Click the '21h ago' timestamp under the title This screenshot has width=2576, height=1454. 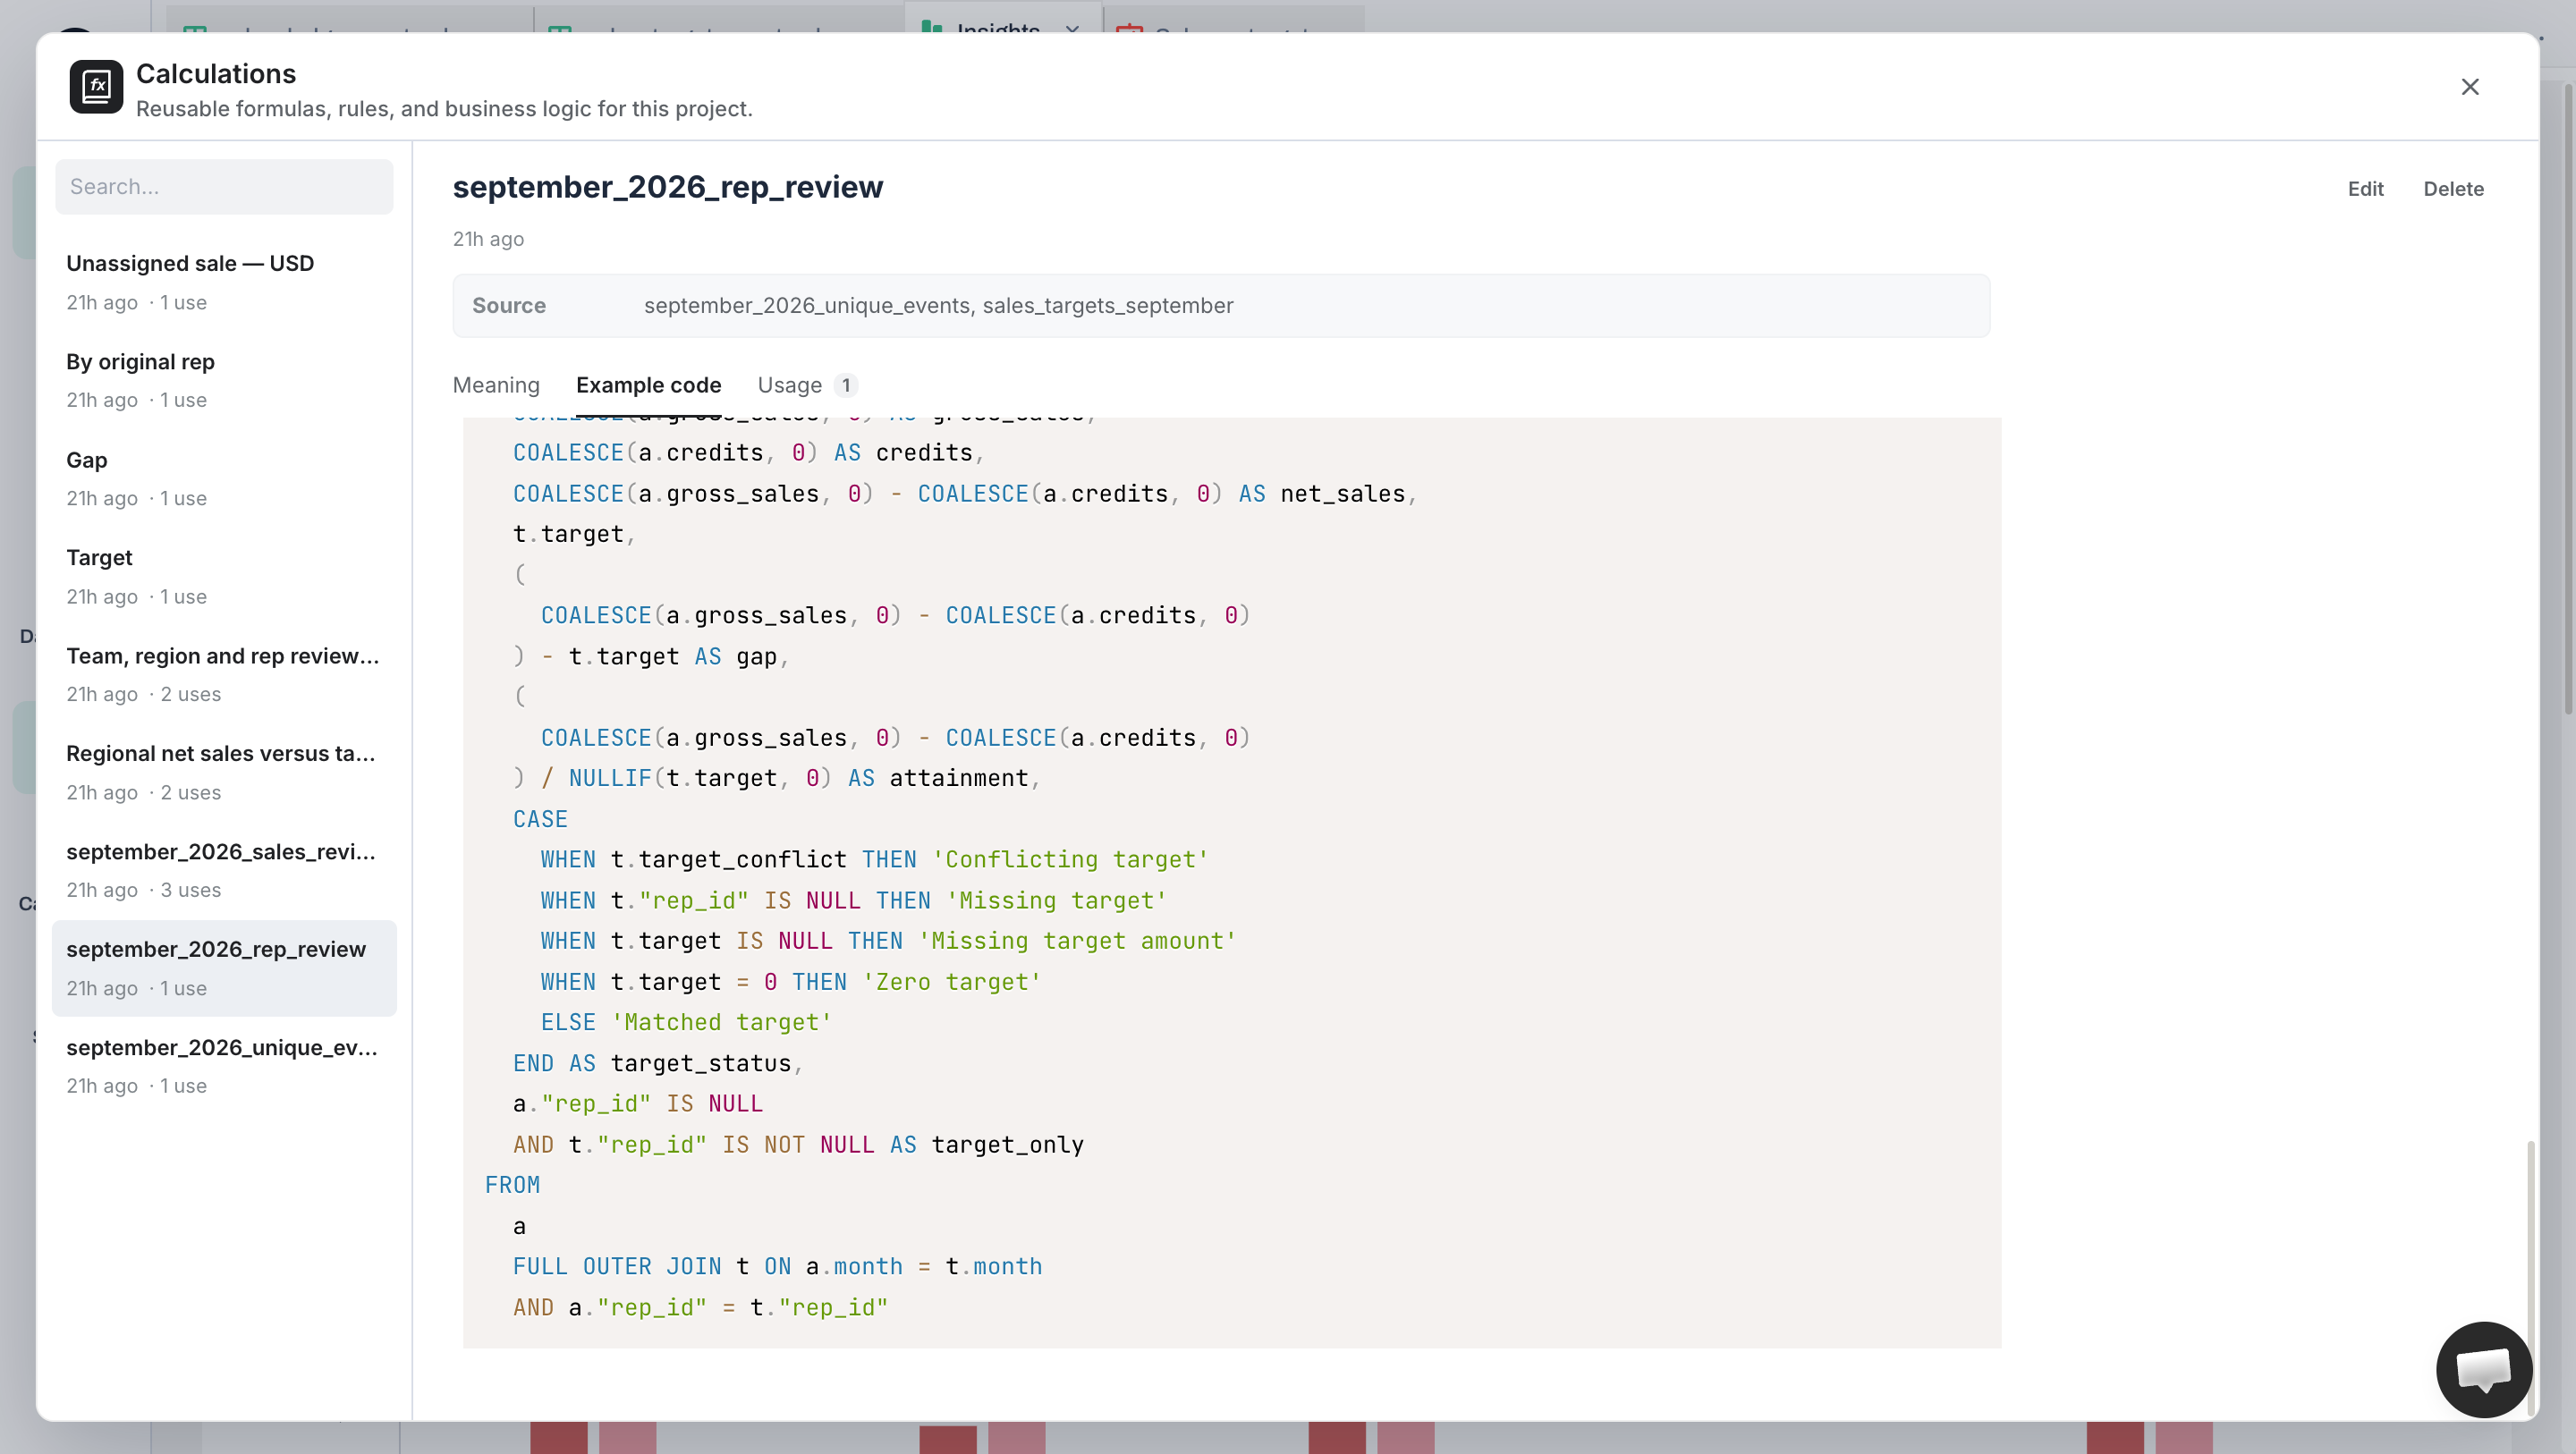tap(488, 239)
